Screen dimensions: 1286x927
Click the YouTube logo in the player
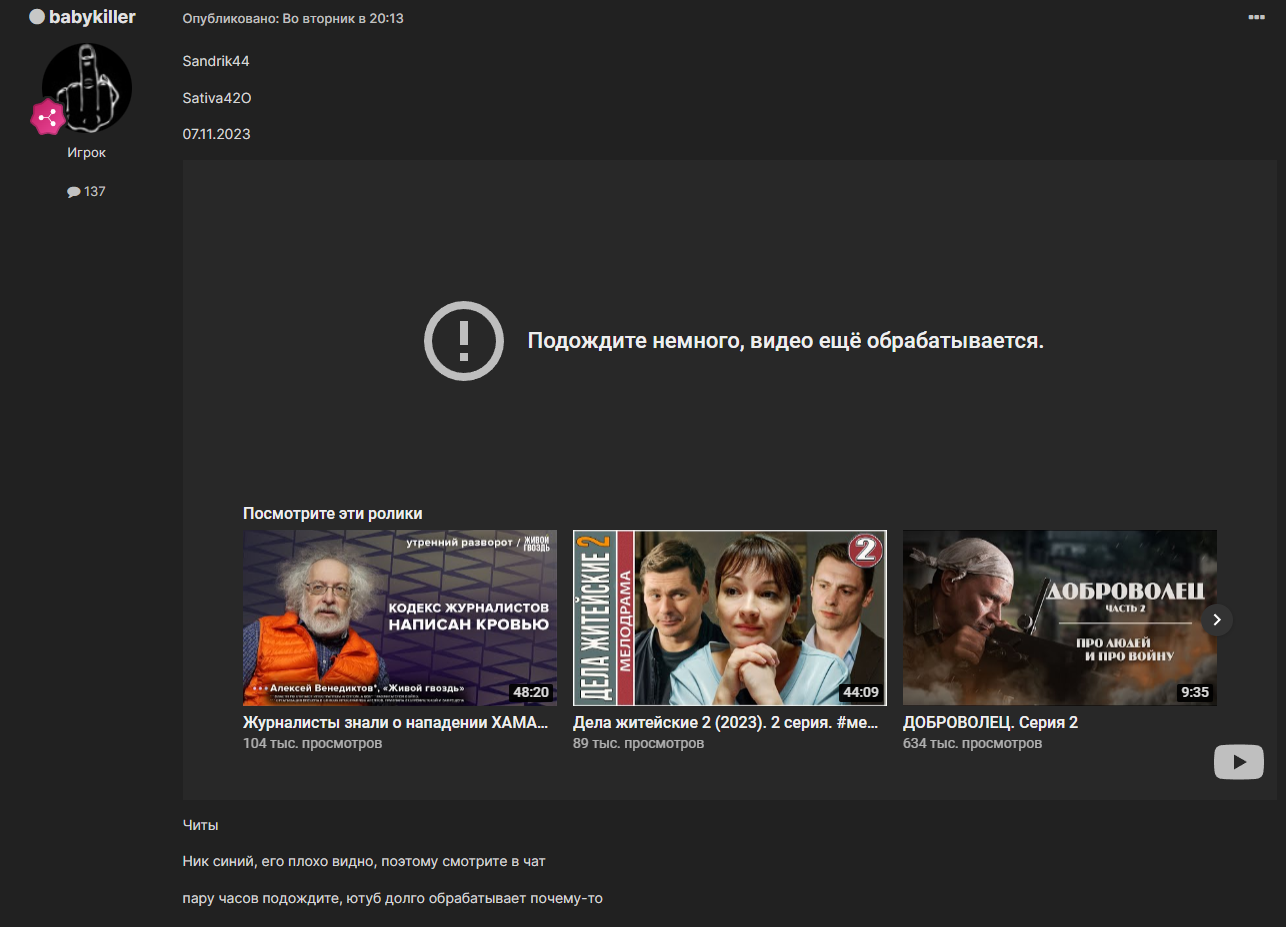coord(1238,762)
